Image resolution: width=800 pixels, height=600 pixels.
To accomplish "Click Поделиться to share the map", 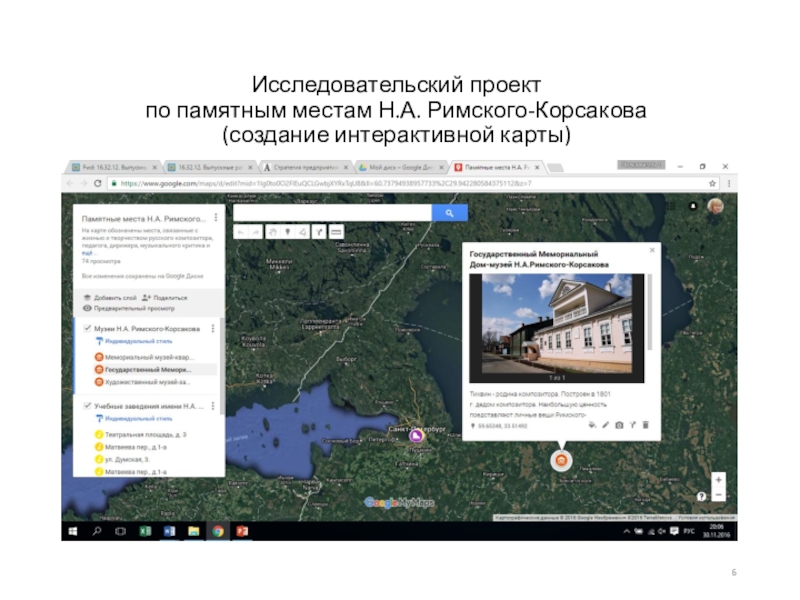I will coord(165,297).
